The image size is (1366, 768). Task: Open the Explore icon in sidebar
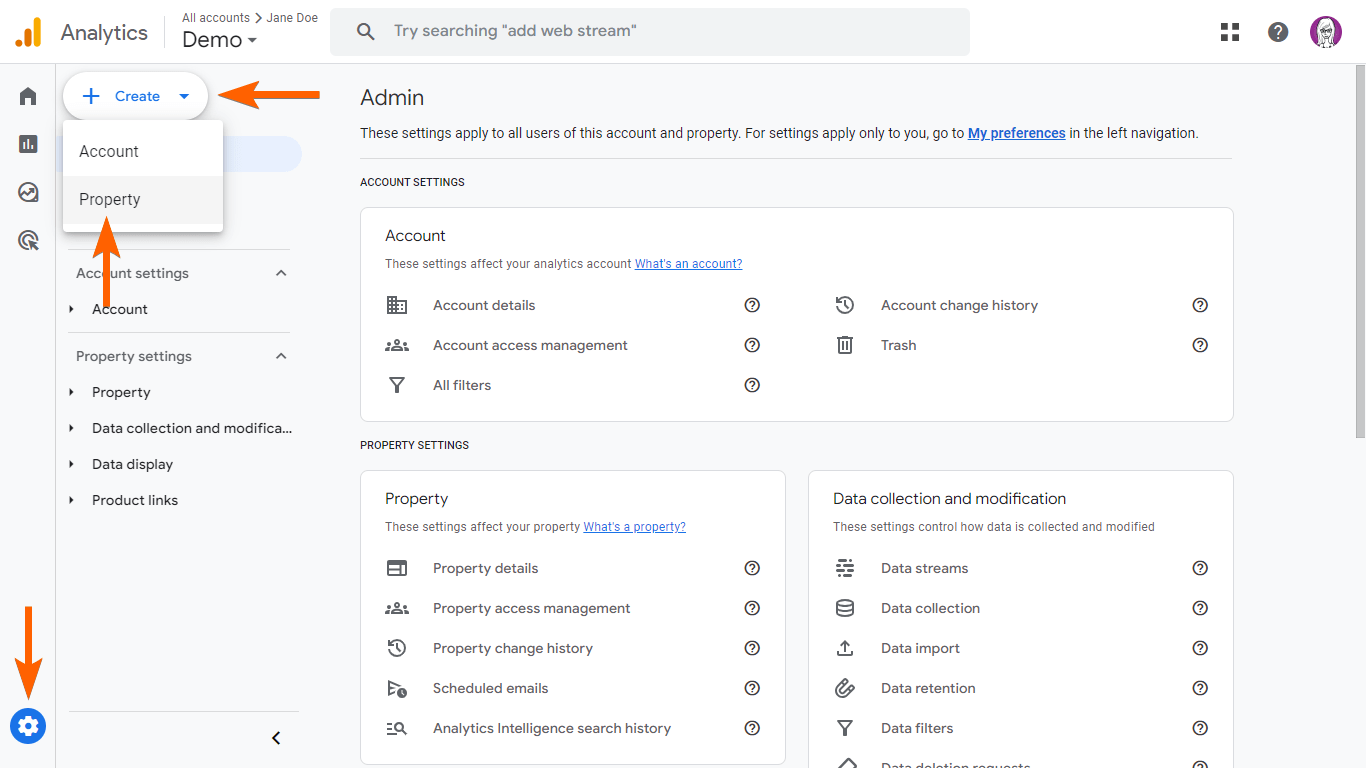coord(28,192)
